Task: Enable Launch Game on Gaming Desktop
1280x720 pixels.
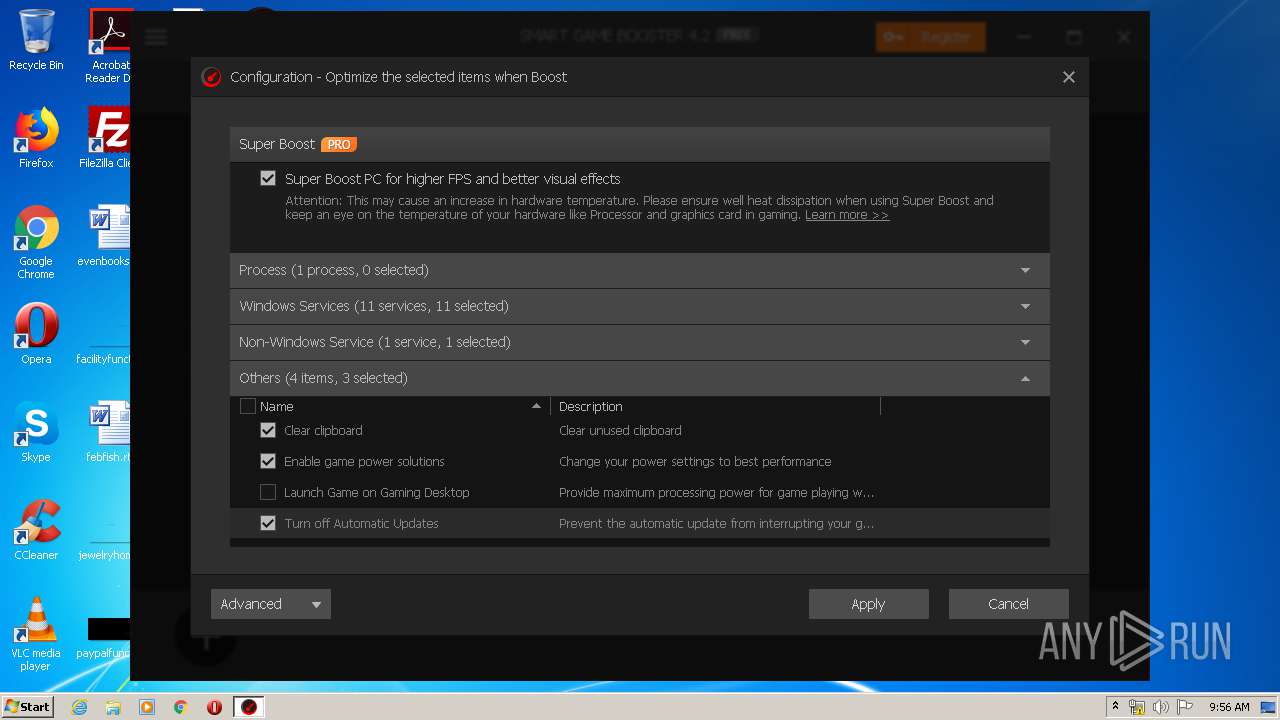Action: tap(268, 493)
